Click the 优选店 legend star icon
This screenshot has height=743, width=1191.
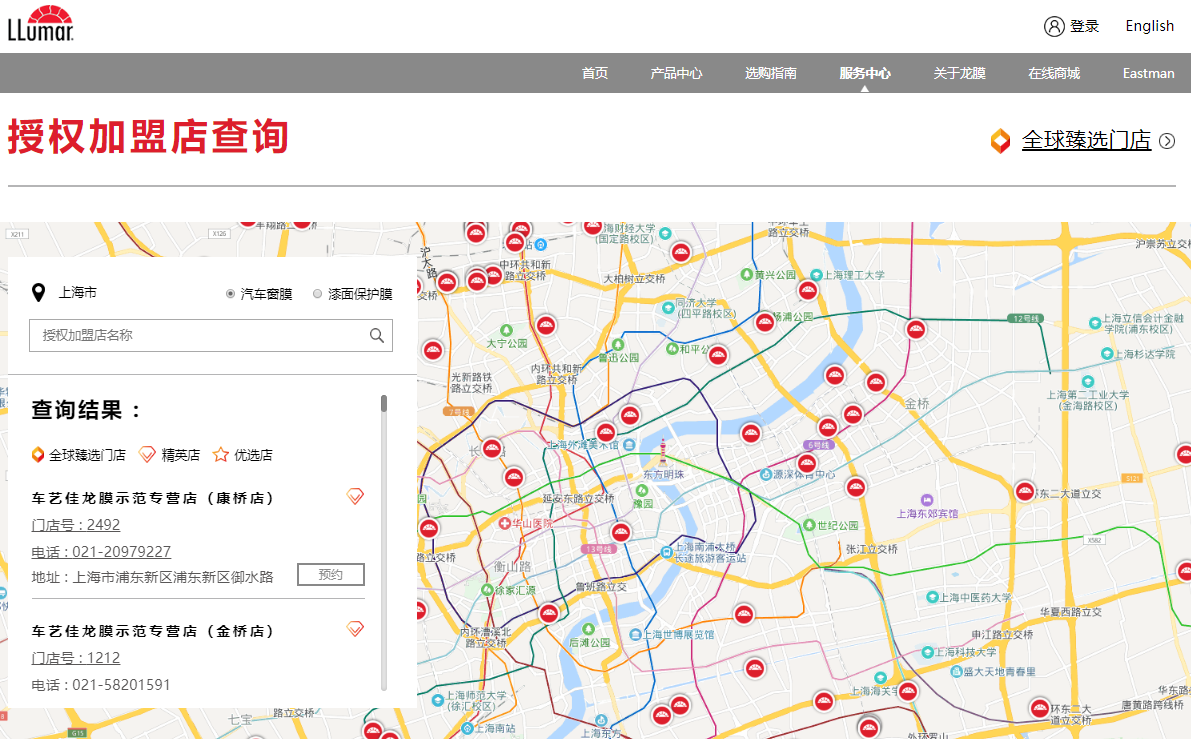(220, 455)
